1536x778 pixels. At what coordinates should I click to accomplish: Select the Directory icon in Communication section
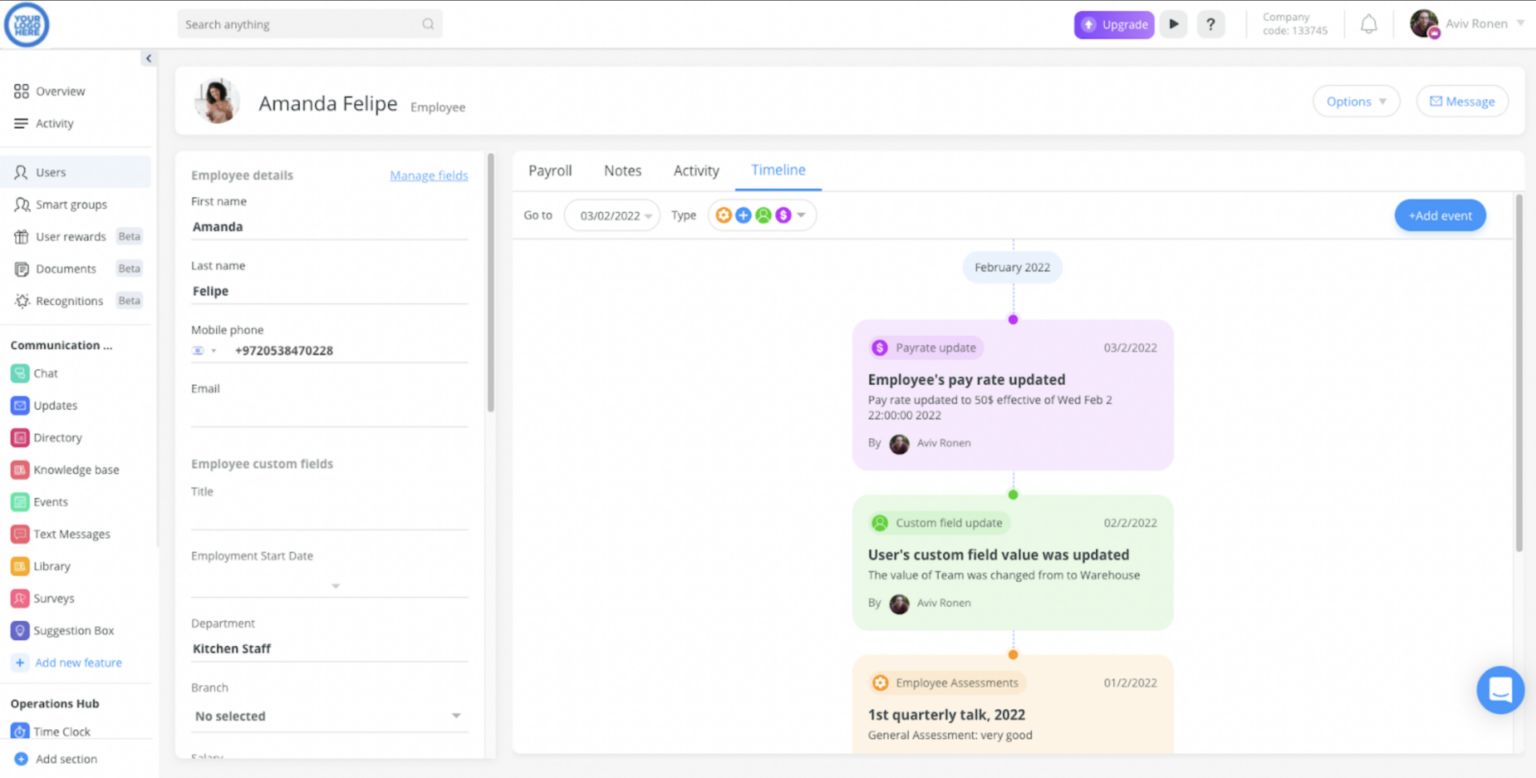(x=21, y=437)
